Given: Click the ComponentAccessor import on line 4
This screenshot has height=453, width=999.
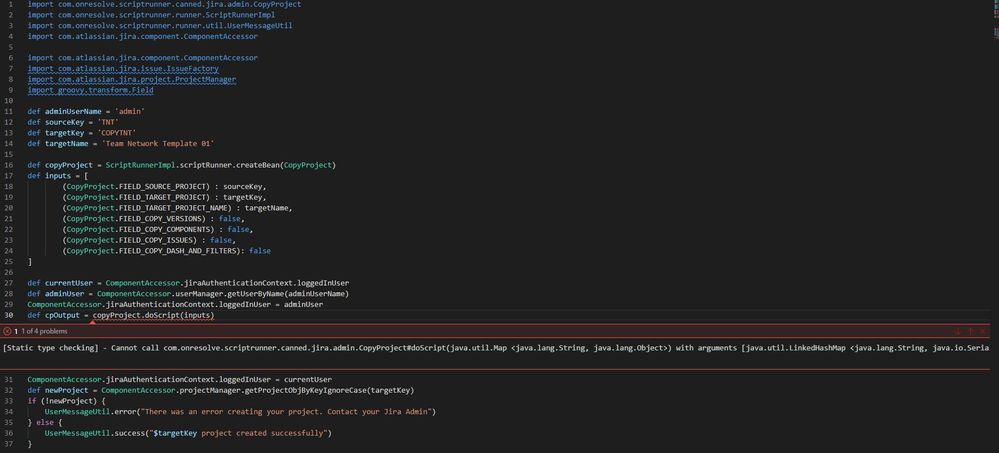Looking at the screenshot, I should click(143, 36).
